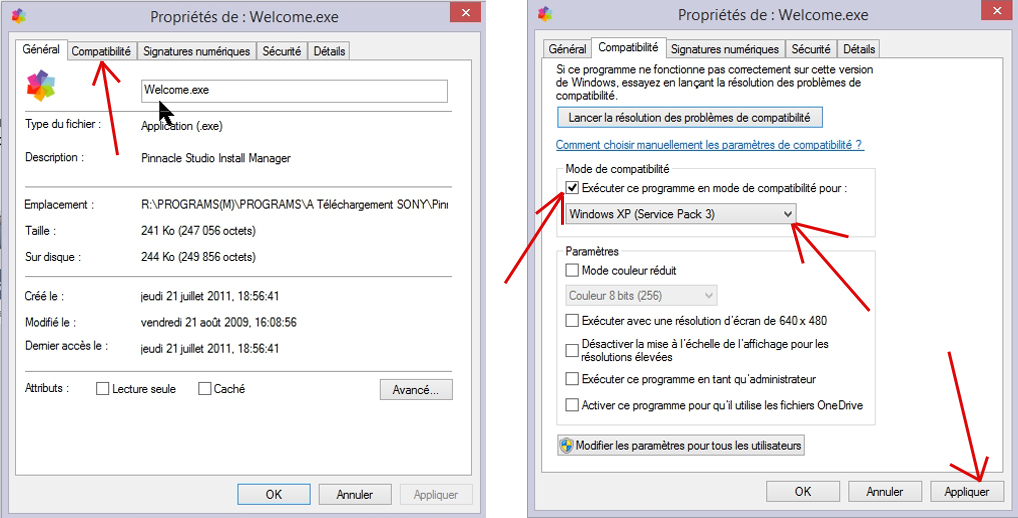This screenshot has height=518, width=1018.
Task: Click Annuler in the left properties window
Action: [354, 494]
